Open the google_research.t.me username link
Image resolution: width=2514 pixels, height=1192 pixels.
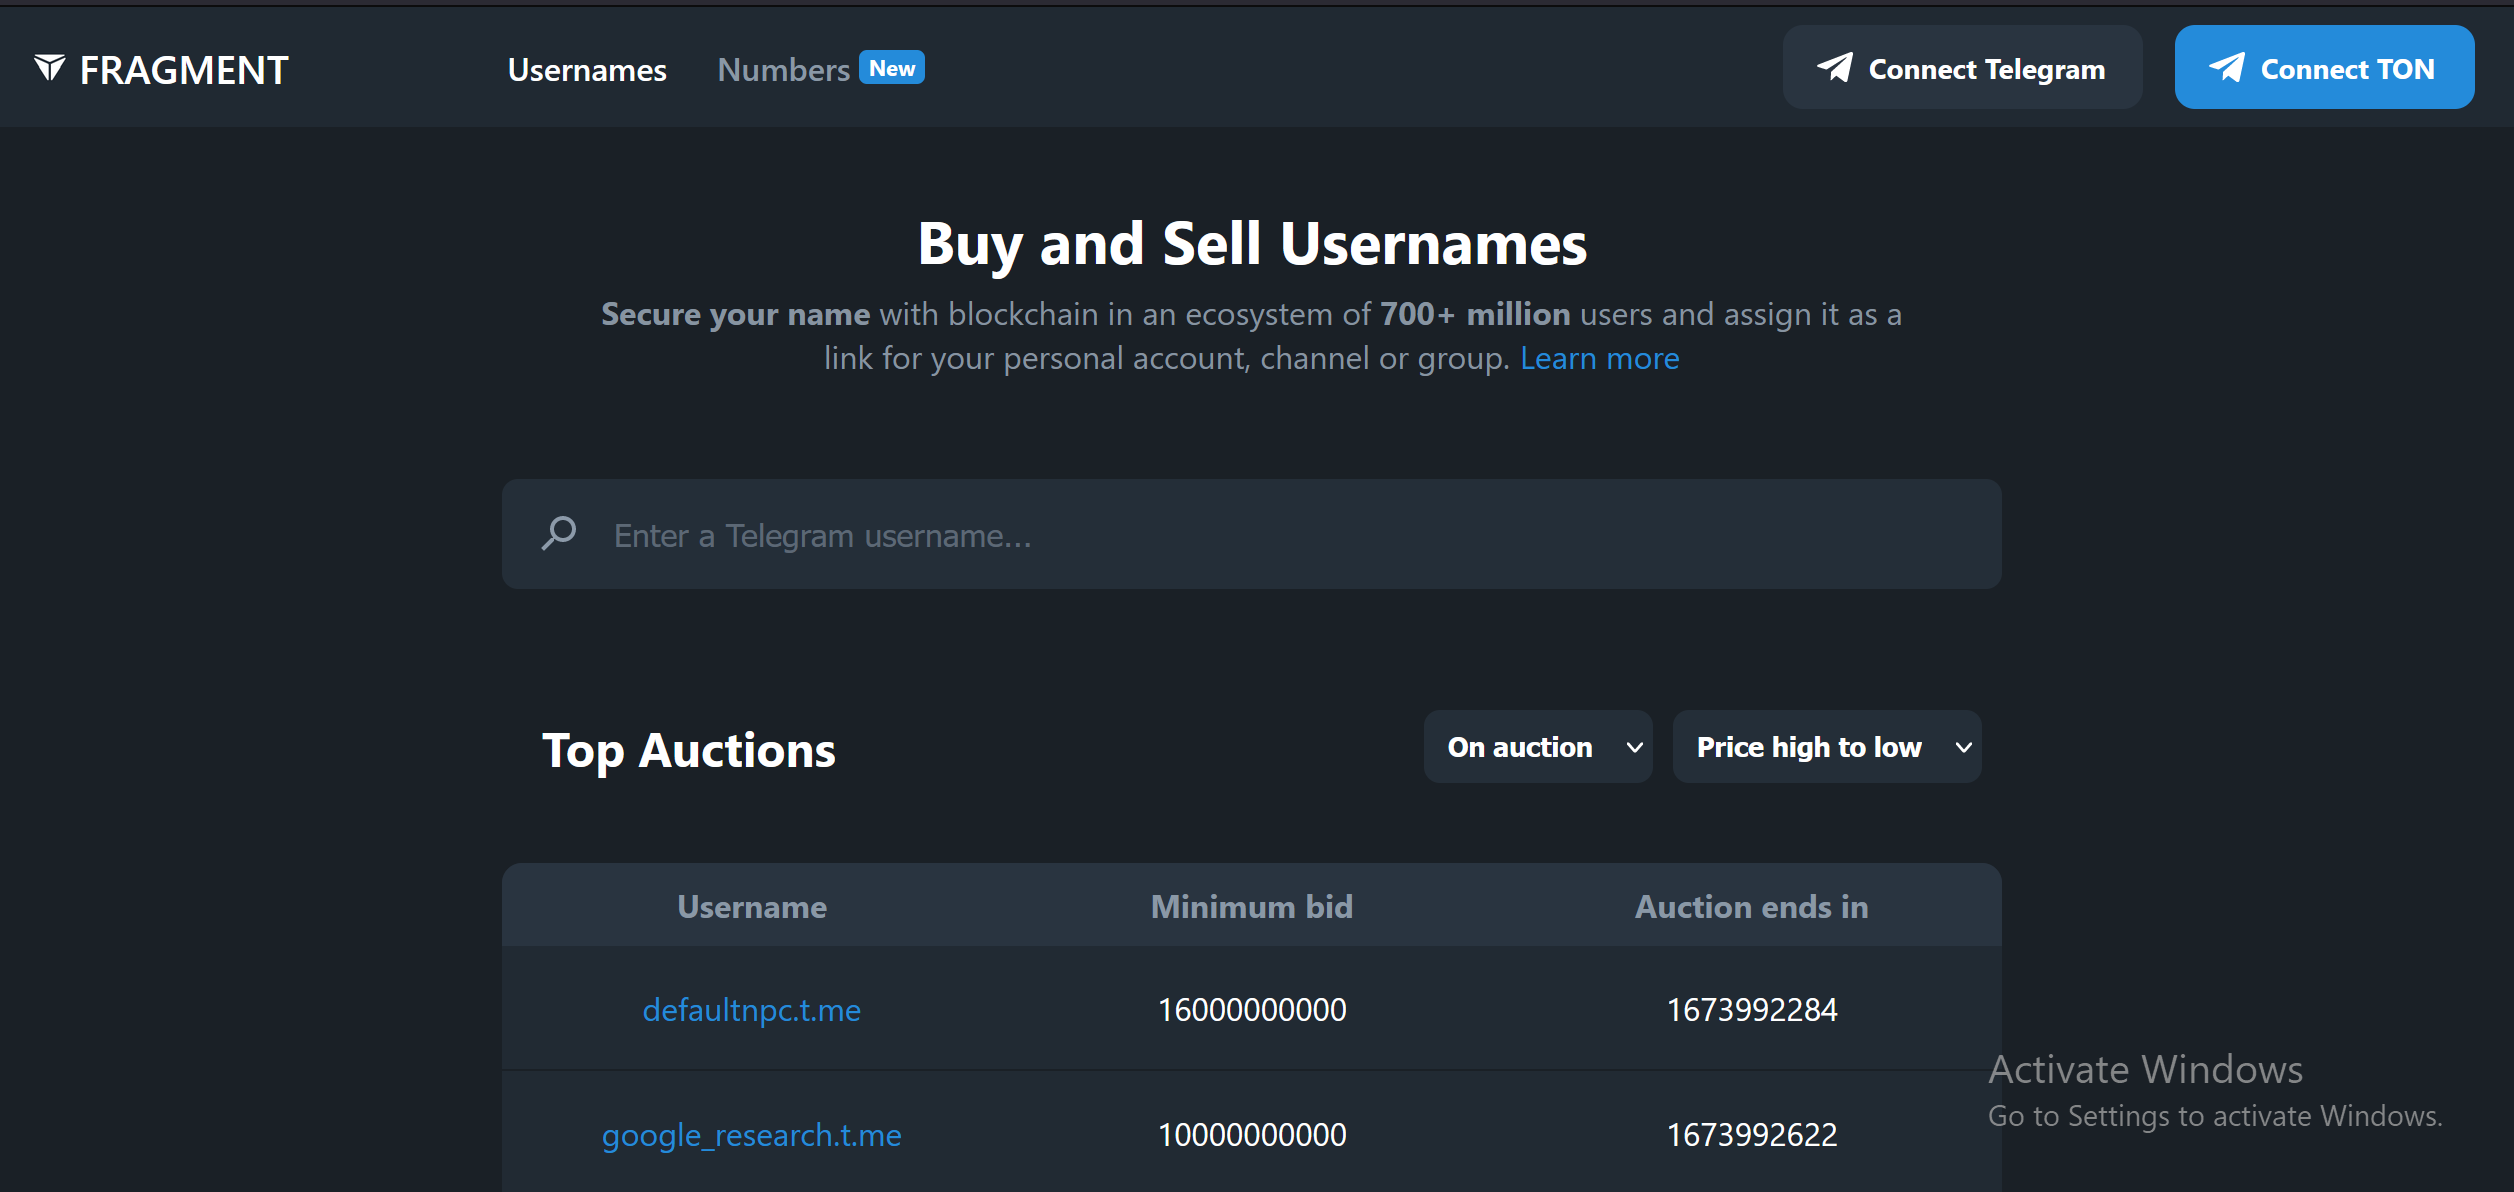[751, 1135]
